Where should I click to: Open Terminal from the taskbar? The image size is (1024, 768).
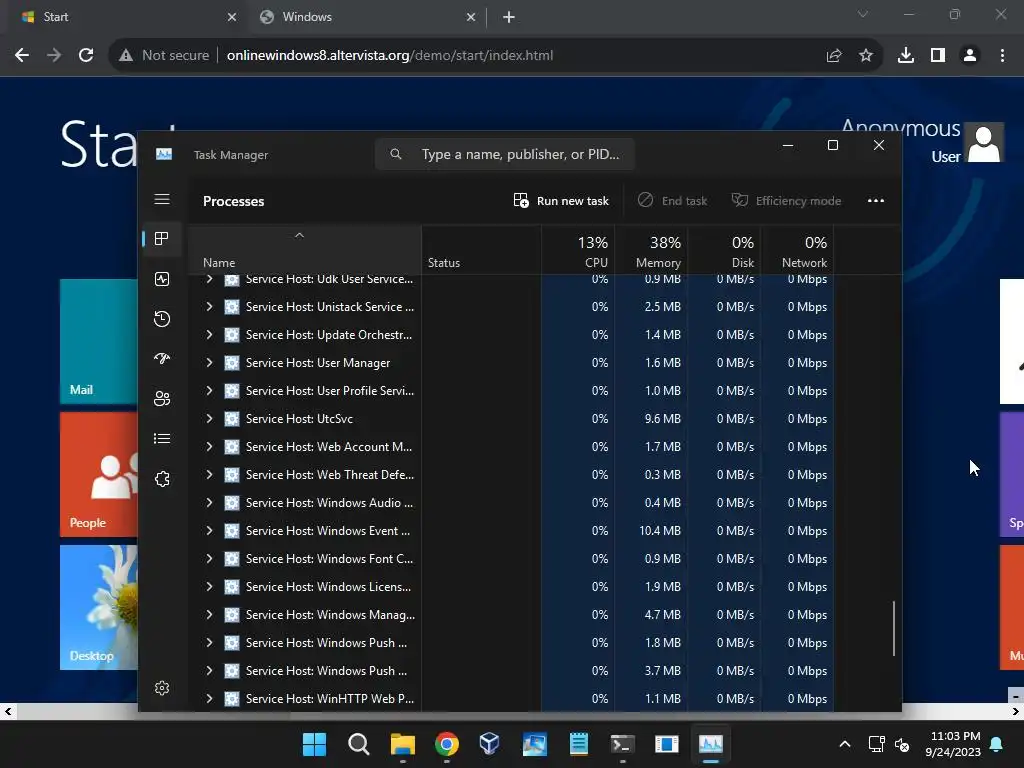pyautogui.click(x=622, y=744)
